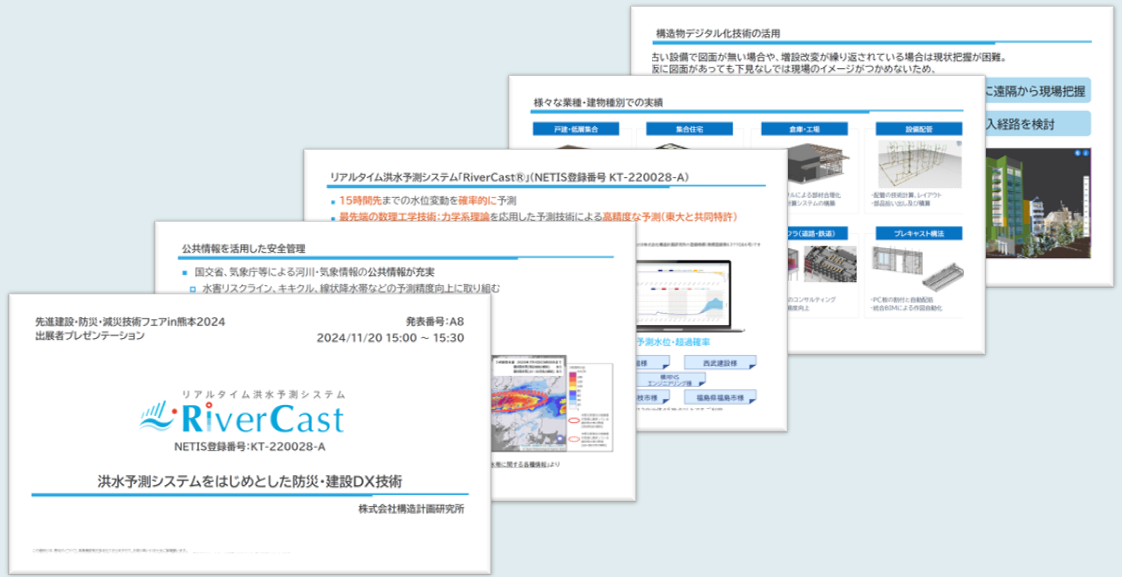Click the small blue icons atop the building image
Viewport: 1122px width, 577px height.
[1082, 153]
